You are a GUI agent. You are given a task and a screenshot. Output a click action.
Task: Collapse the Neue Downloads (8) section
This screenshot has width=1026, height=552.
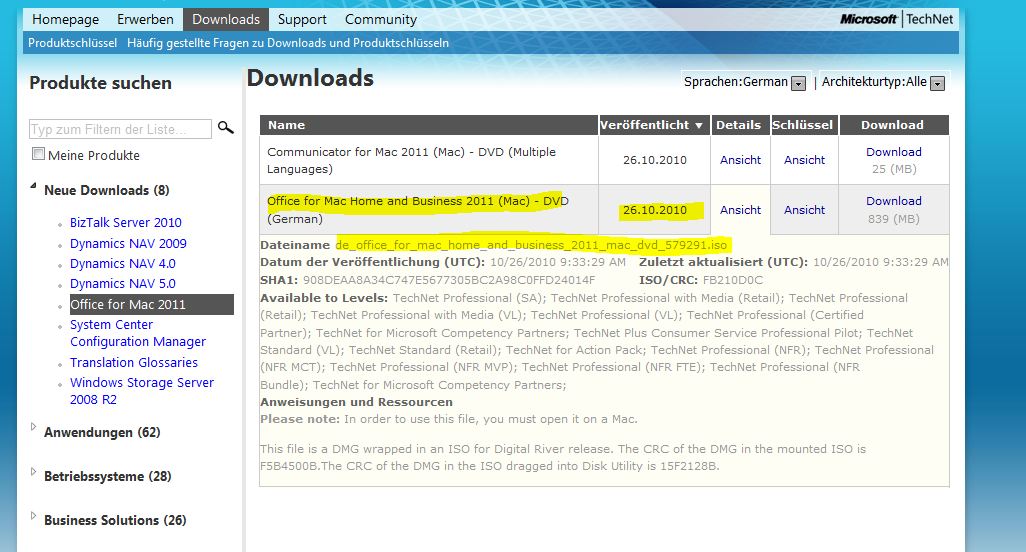coord(33,186)
